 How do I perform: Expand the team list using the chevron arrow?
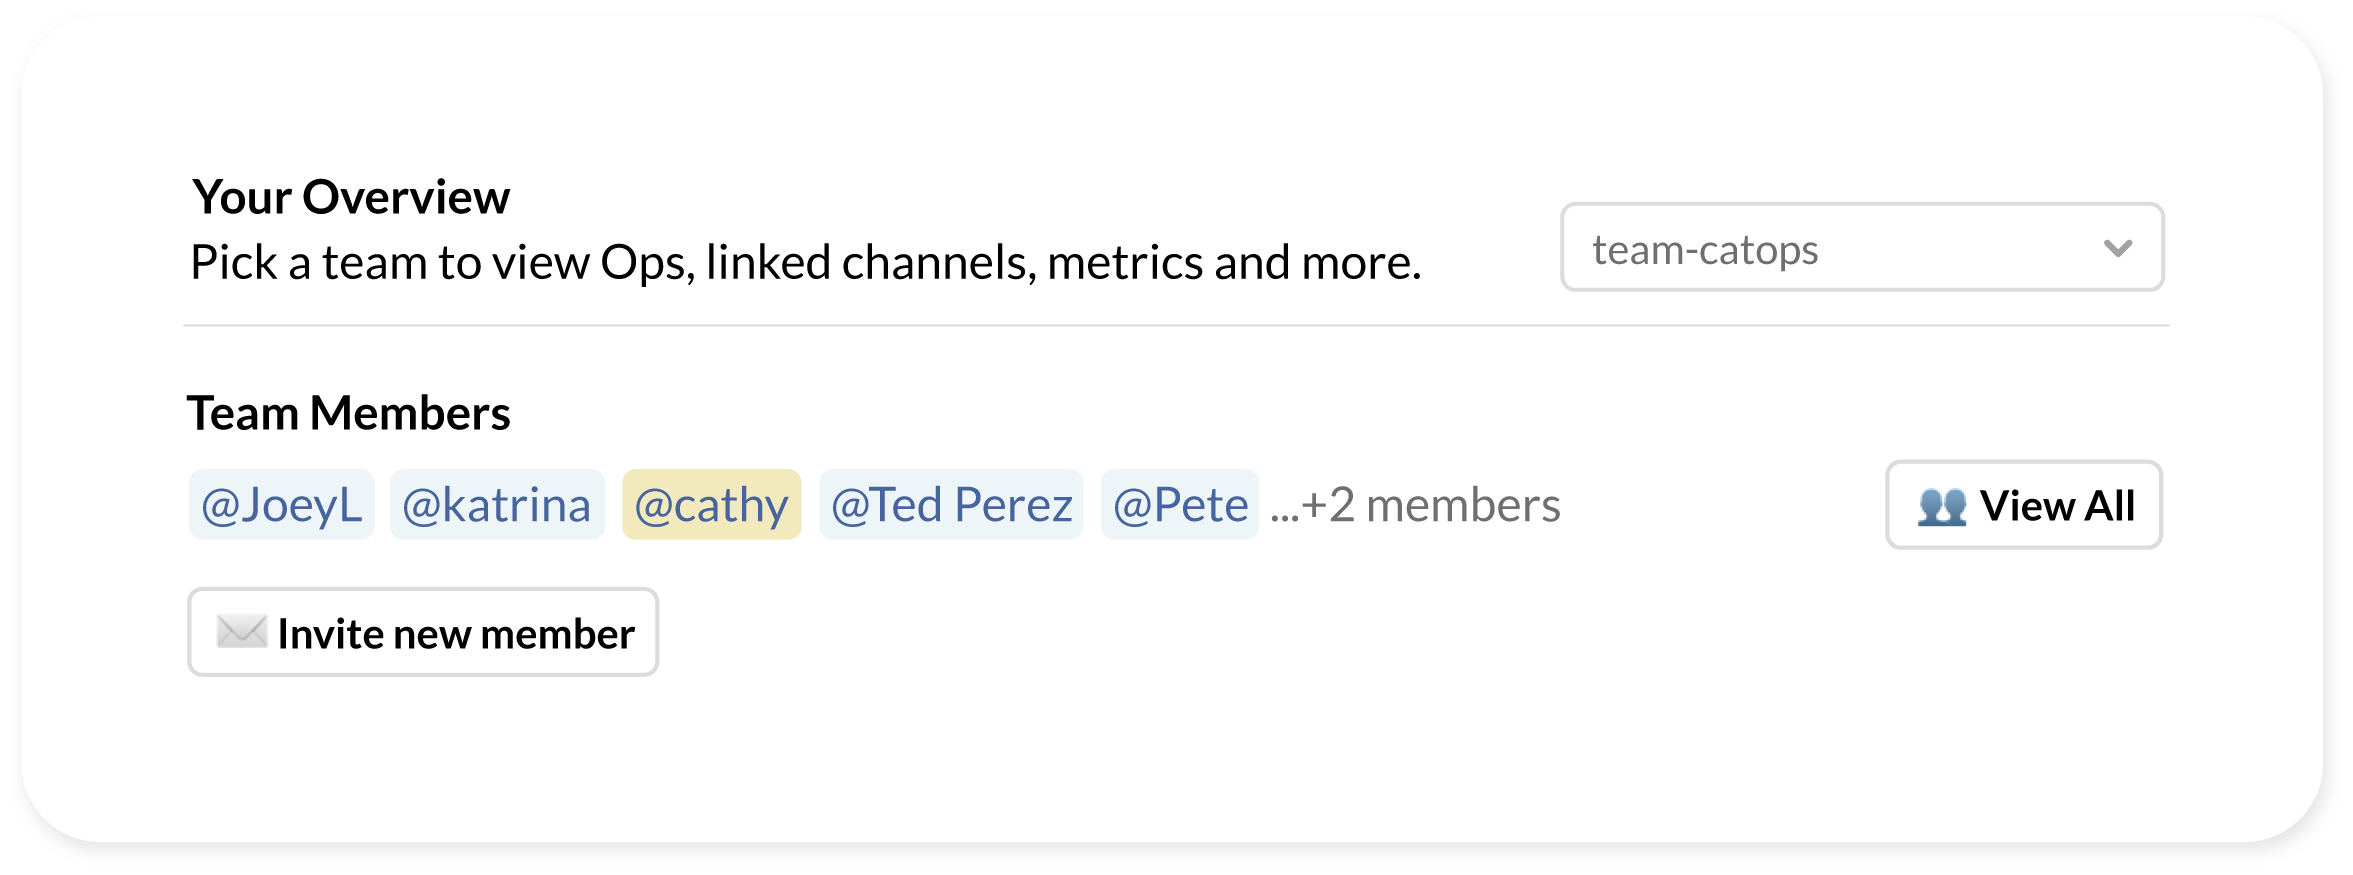(x=2118, y=248)
